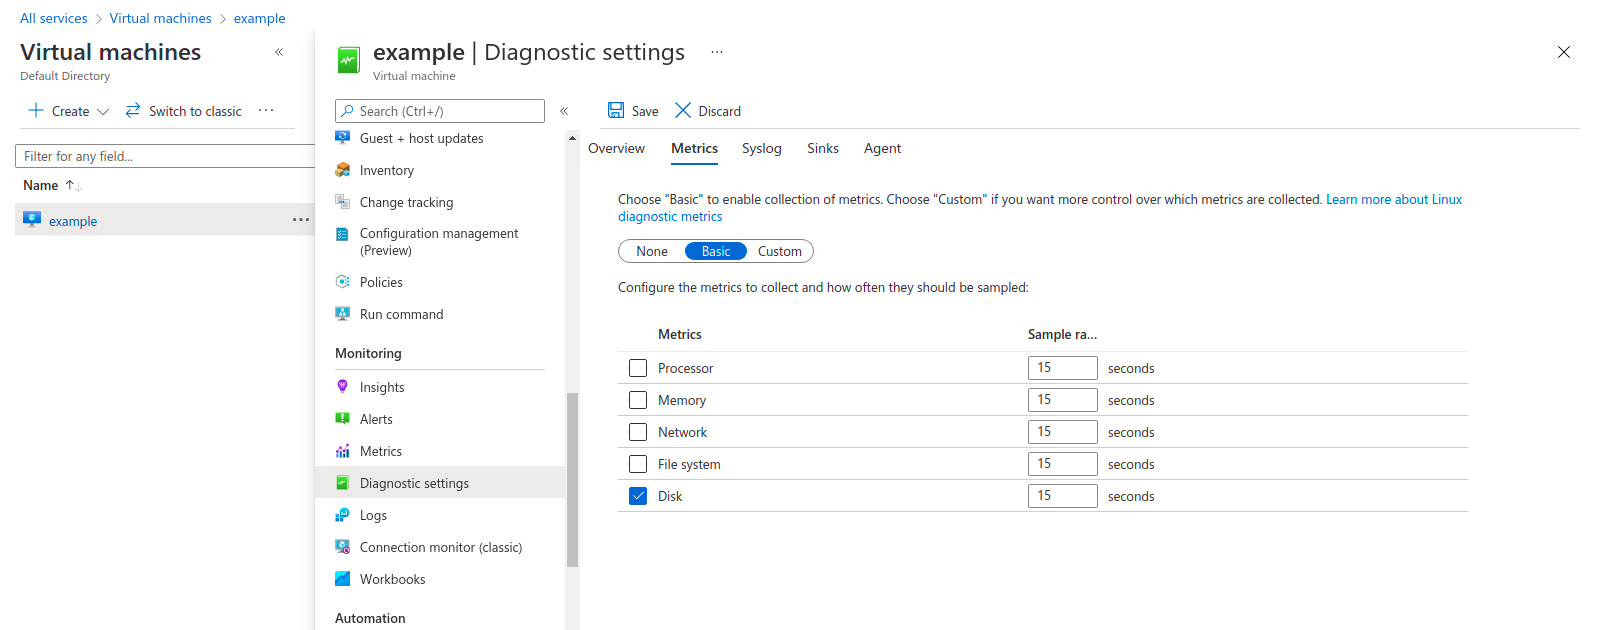Click the Configuration management icon
The width and height of the screenshot is (1600, 630).
[343, 234]
